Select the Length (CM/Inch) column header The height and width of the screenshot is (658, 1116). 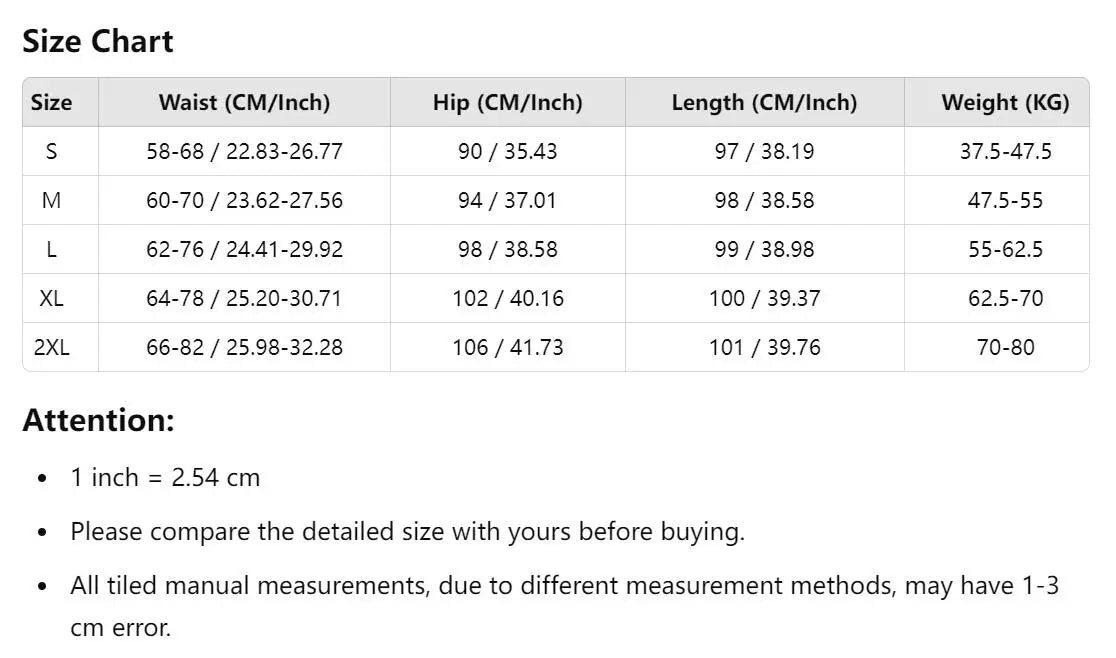coord(764,102)
